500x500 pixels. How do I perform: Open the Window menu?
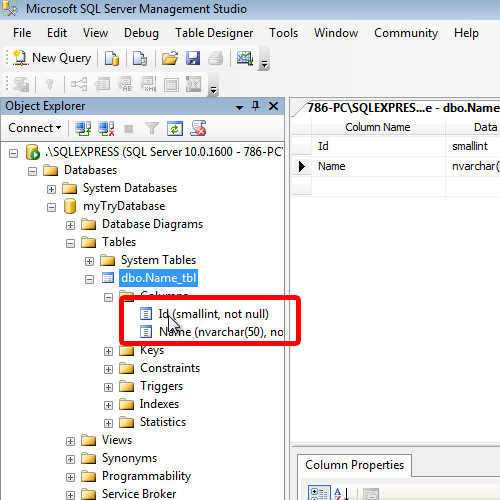coord(336,33)
